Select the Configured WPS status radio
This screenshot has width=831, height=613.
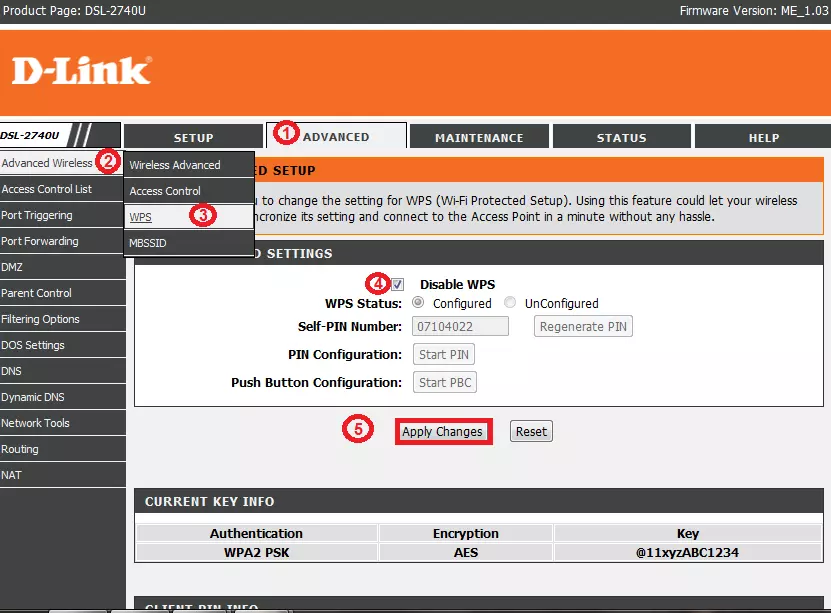click(x=418, y=303)
